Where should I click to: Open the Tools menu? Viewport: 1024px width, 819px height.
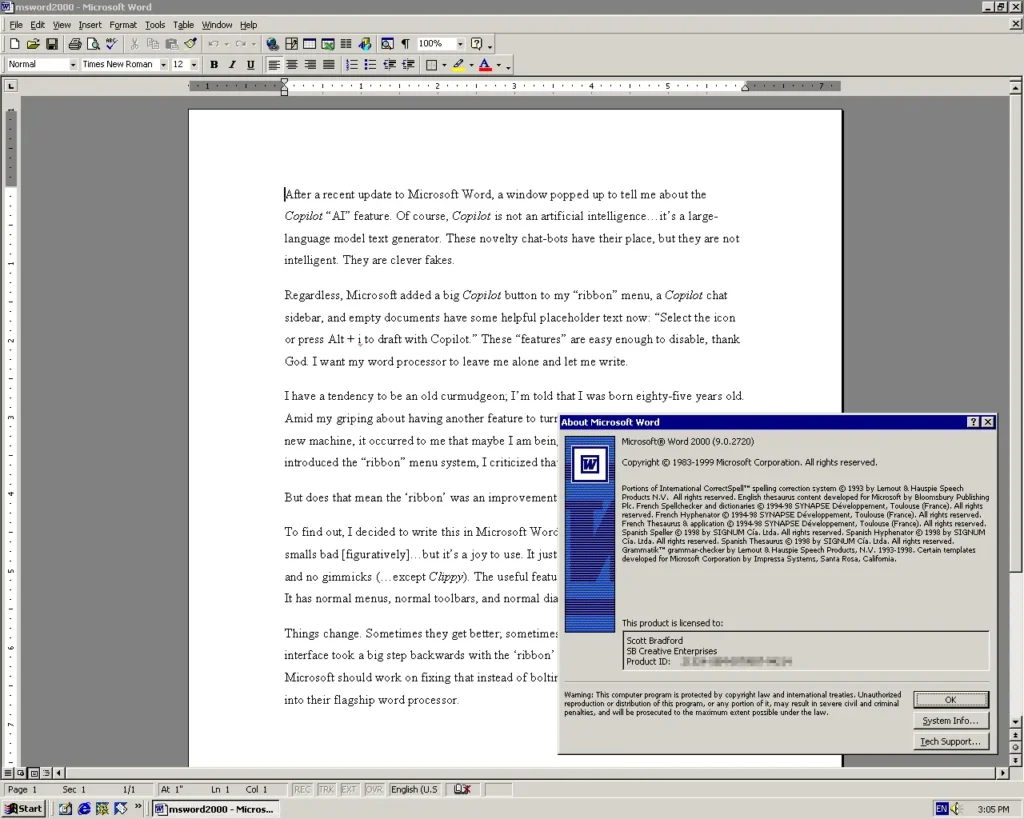155,25
